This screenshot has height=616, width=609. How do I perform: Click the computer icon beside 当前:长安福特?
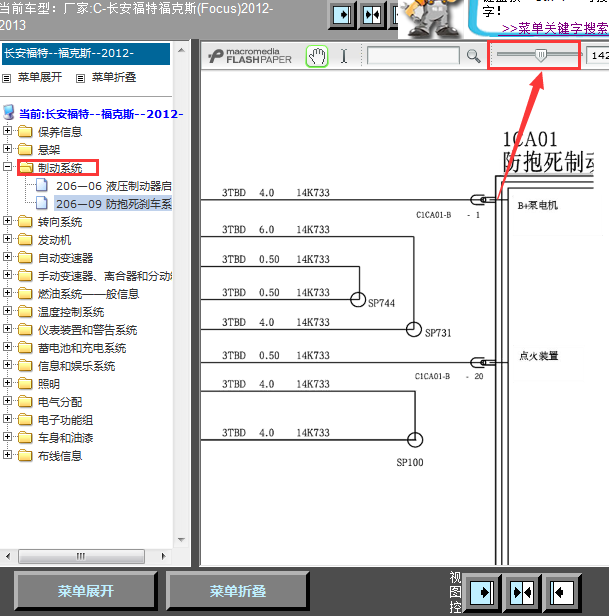[9, 113]
